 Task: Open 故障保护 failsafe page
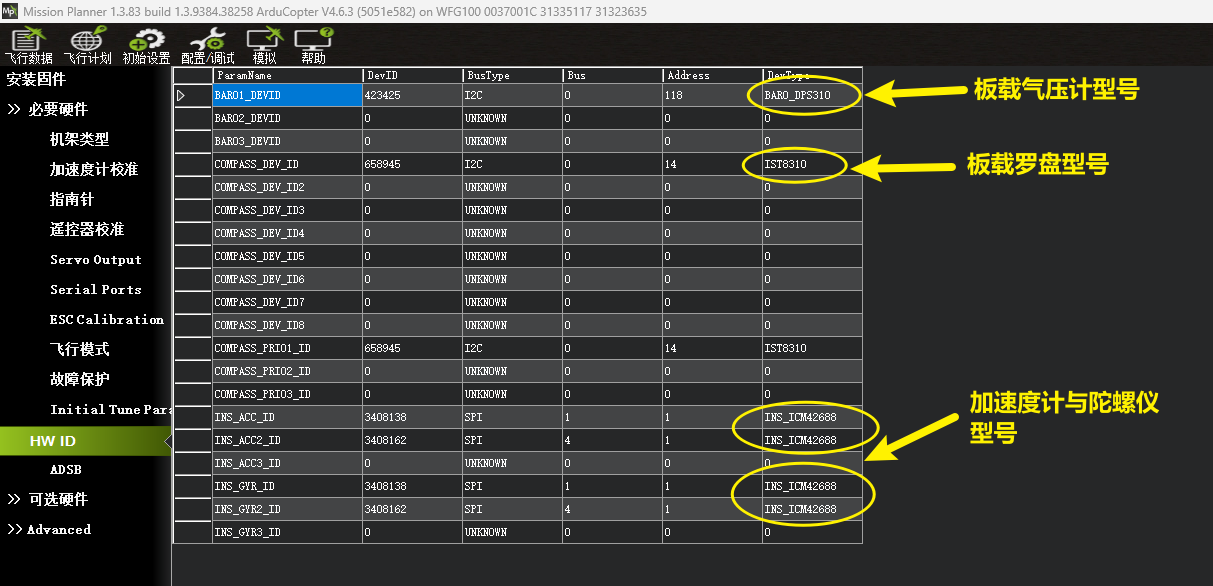click(80, 379)
